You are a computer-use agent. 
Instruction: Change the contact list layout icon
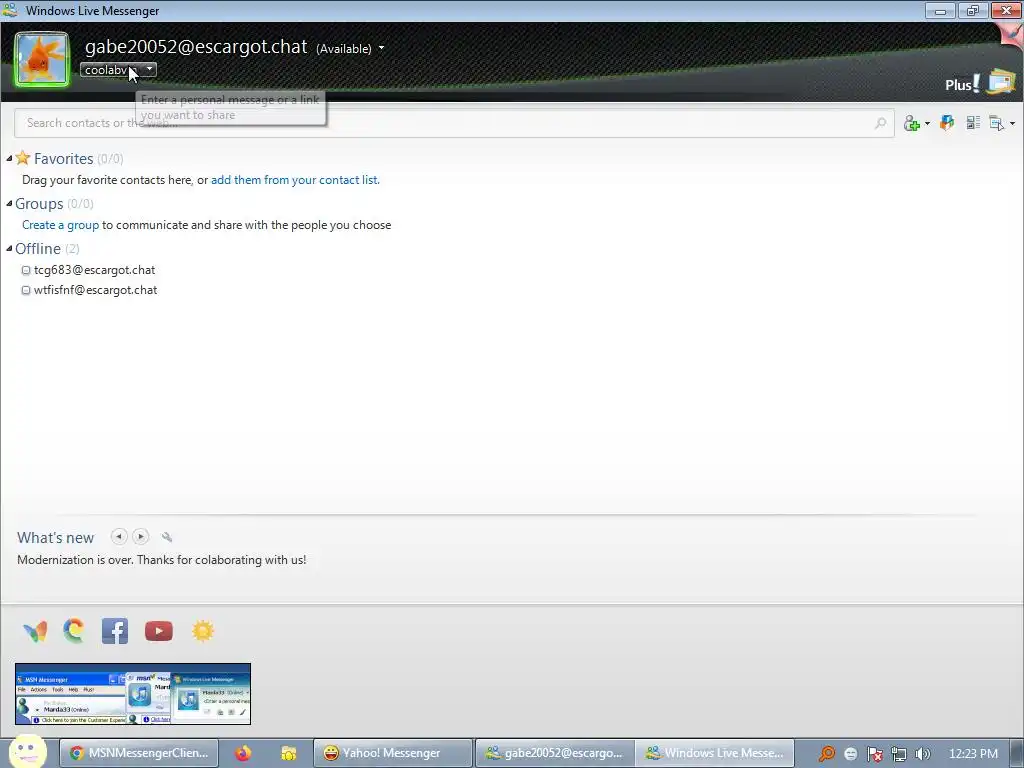(x=973, y=123)
